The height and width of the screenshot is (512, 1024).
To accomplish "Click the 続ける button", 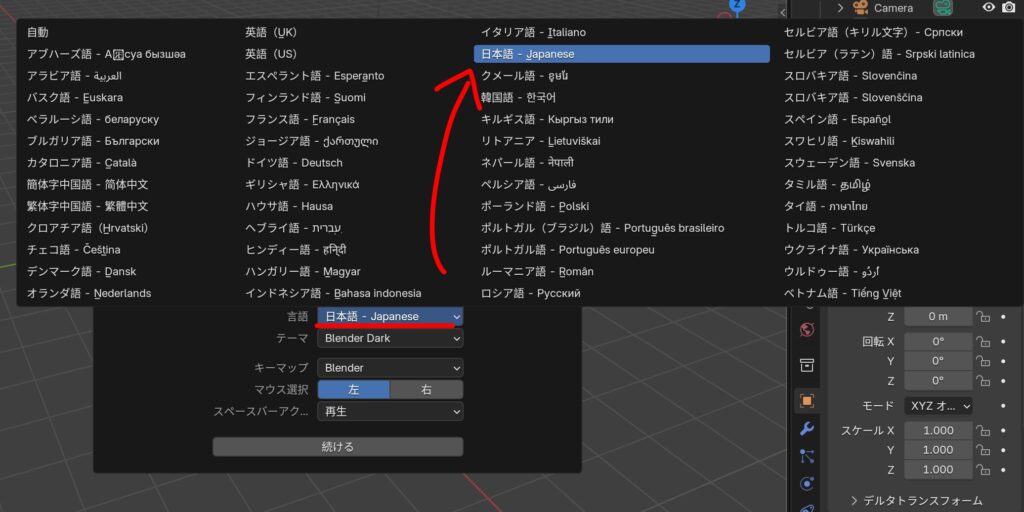I will pyautogui.click(x=338, y=447).
